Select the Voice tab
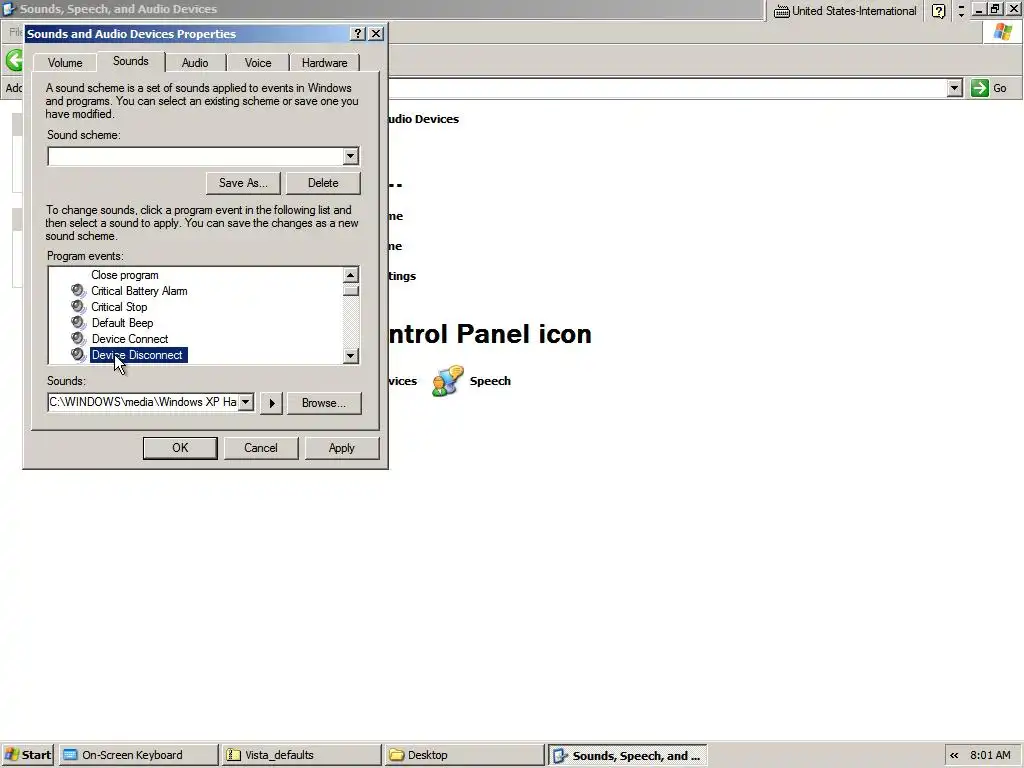The width and height of the screenshot is (1024, 768). [x=258, y=63]
